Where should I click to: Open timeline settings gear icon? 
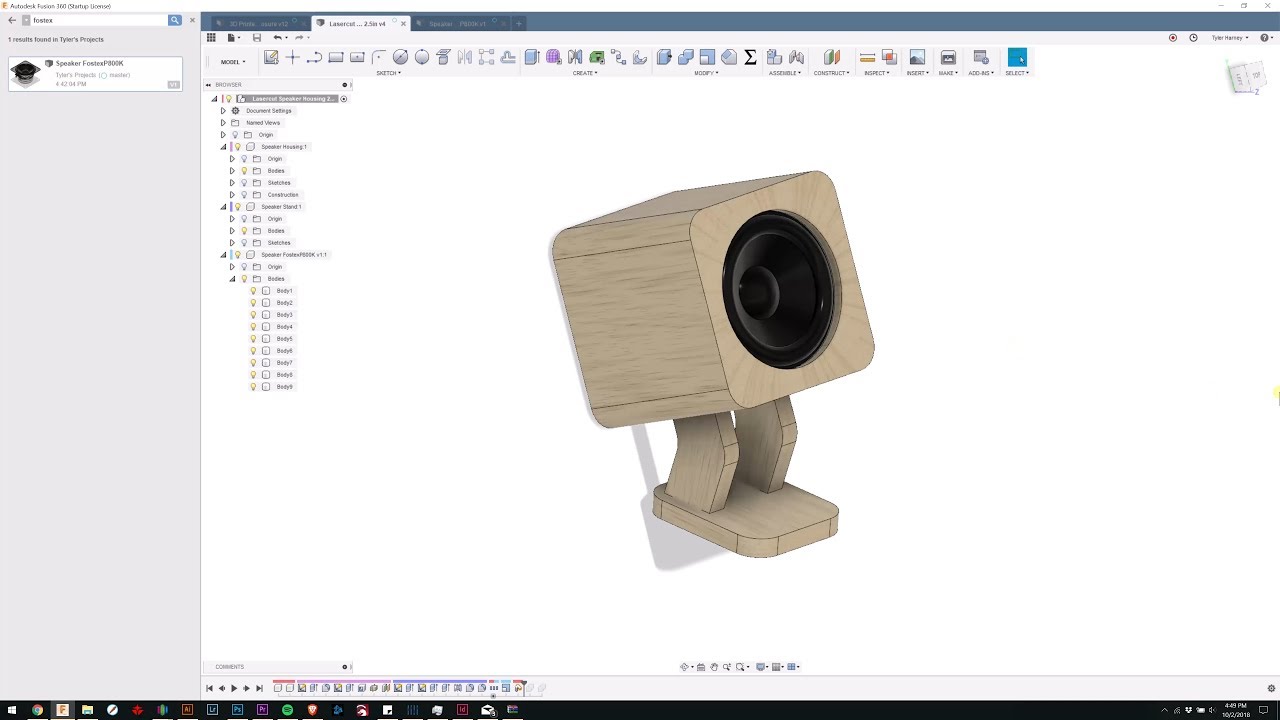[1271, 688]
